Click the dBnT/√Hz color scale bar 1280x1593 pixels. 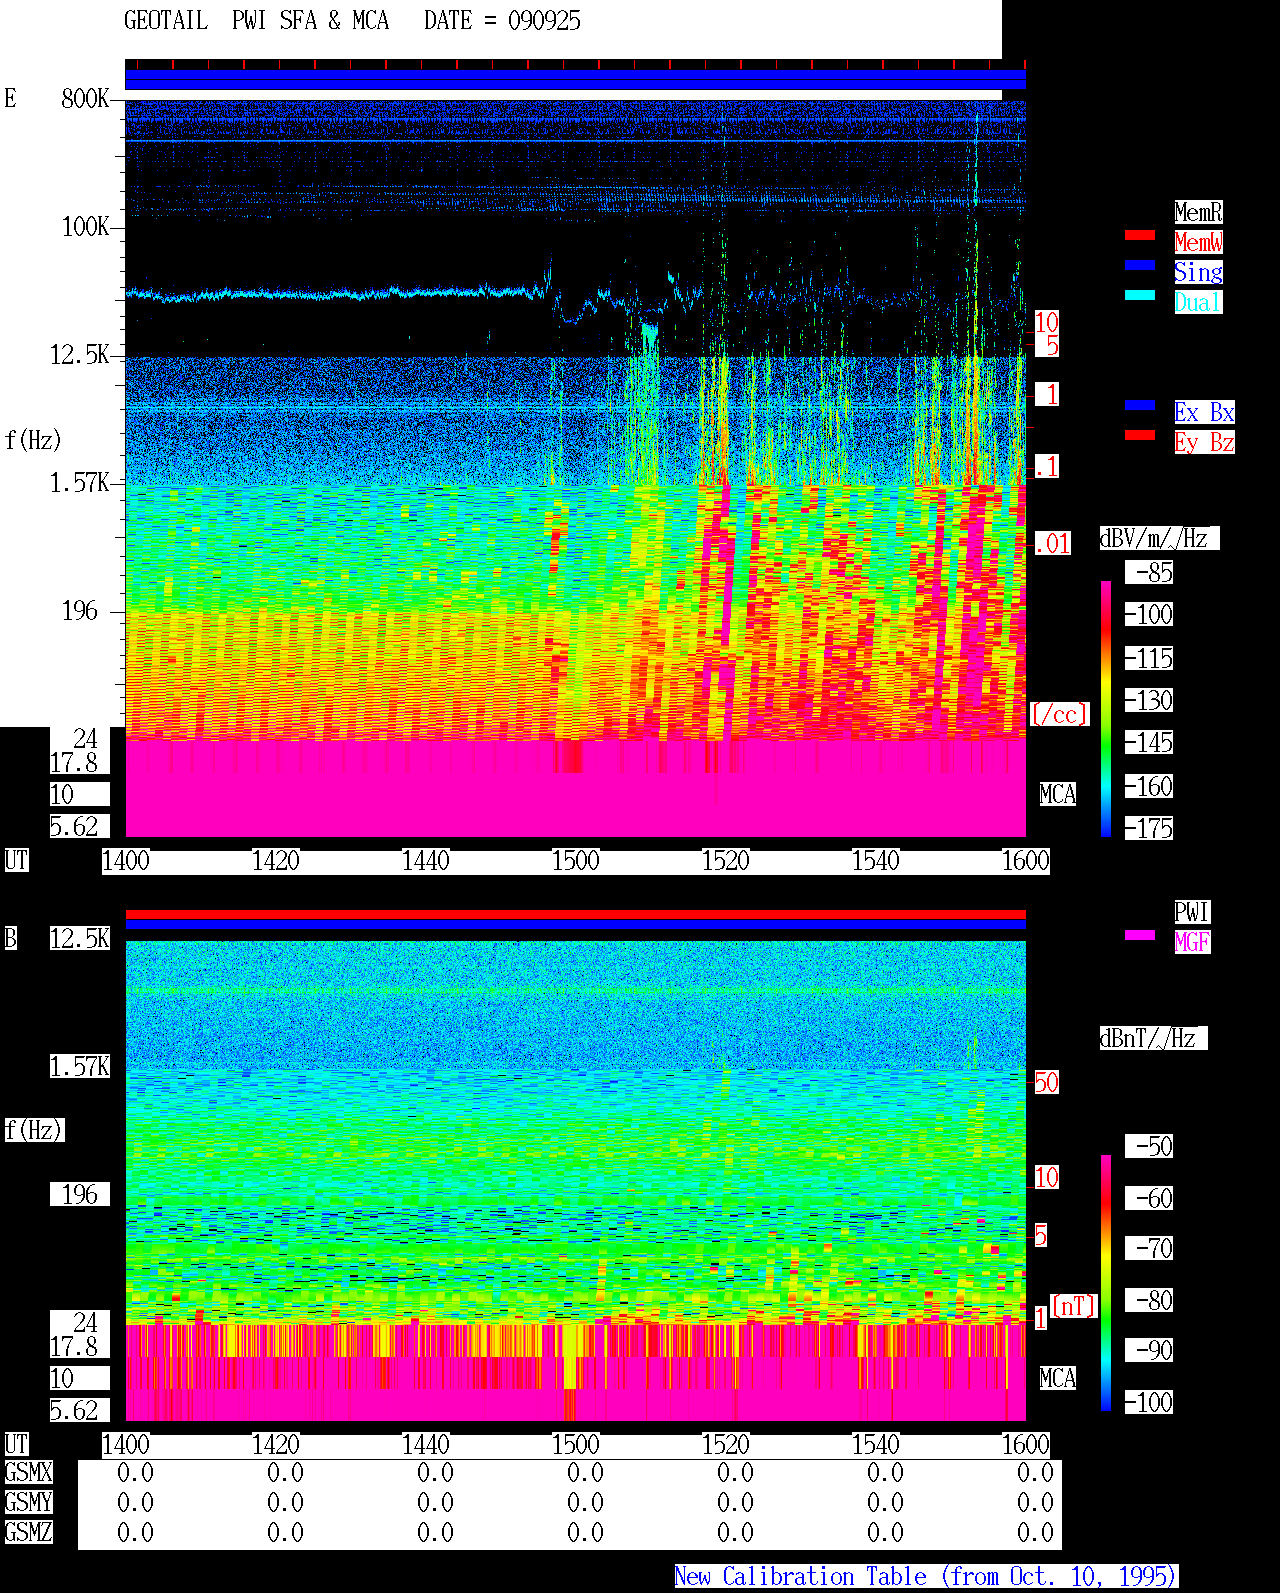point(1106,1283)
